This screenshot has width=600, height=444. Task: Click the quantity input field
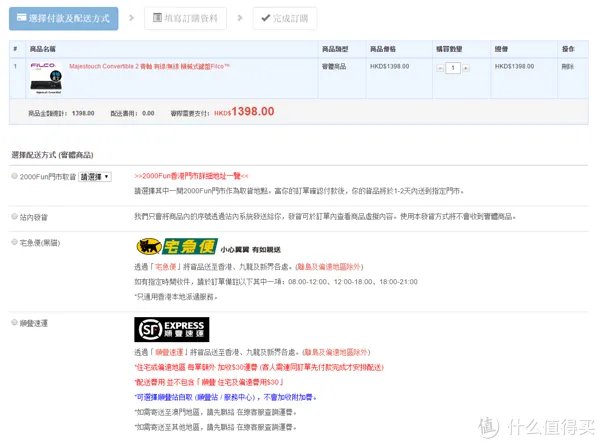pyautogui.click(x=453, y=68)
